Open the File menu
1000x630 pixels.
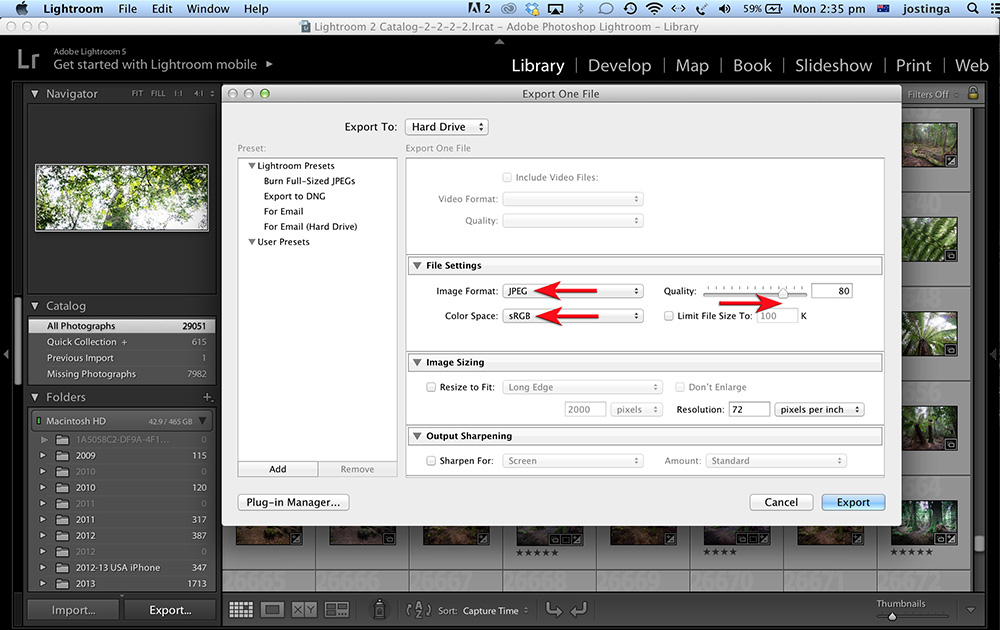pyautogui.click(x=128, y=8)
